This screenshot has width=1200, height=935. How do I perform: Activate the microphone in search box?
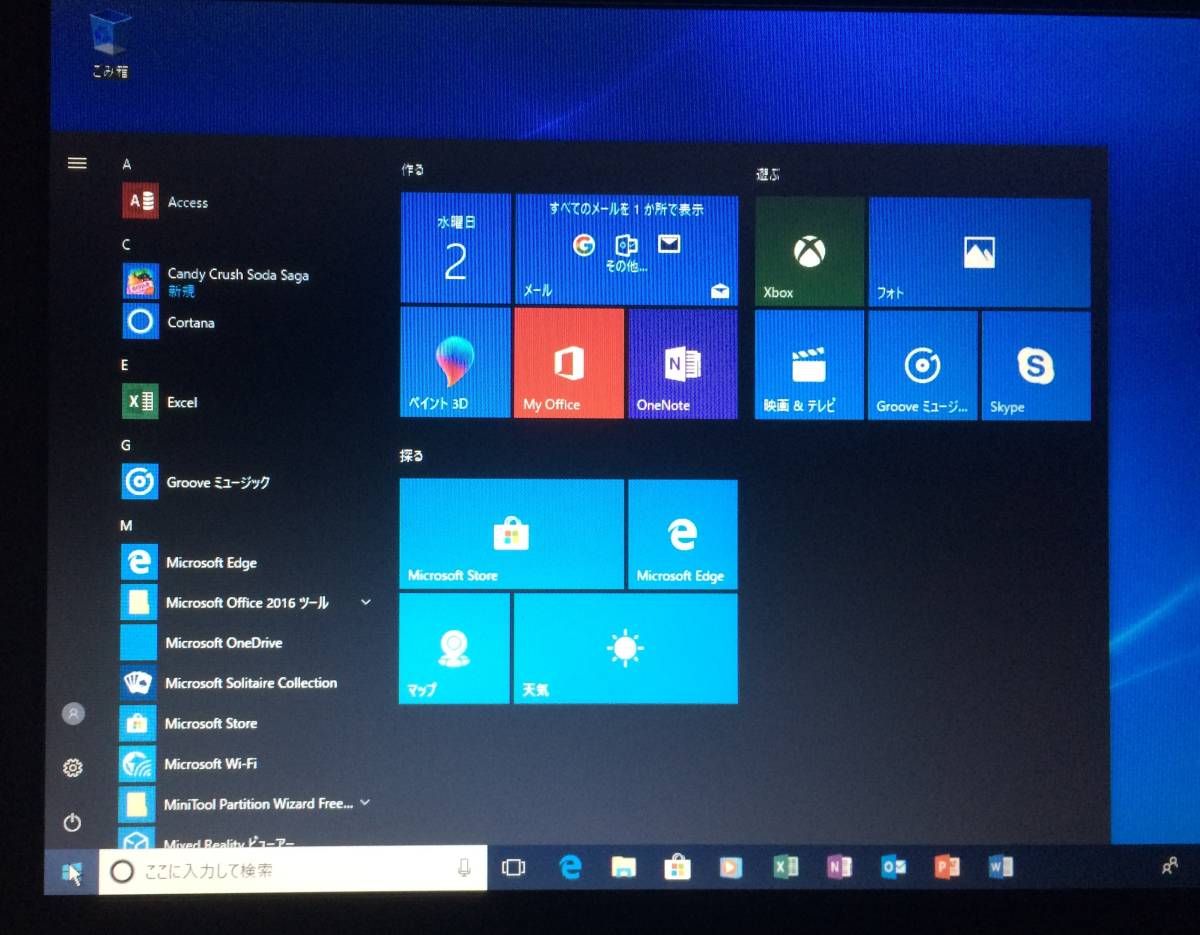[x=464, y=868]
